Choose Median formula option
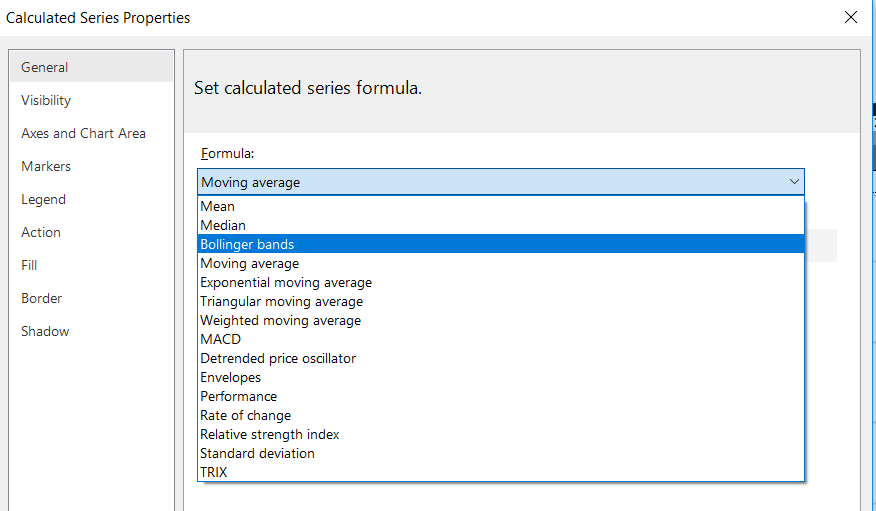 click(x=223, y=225)
